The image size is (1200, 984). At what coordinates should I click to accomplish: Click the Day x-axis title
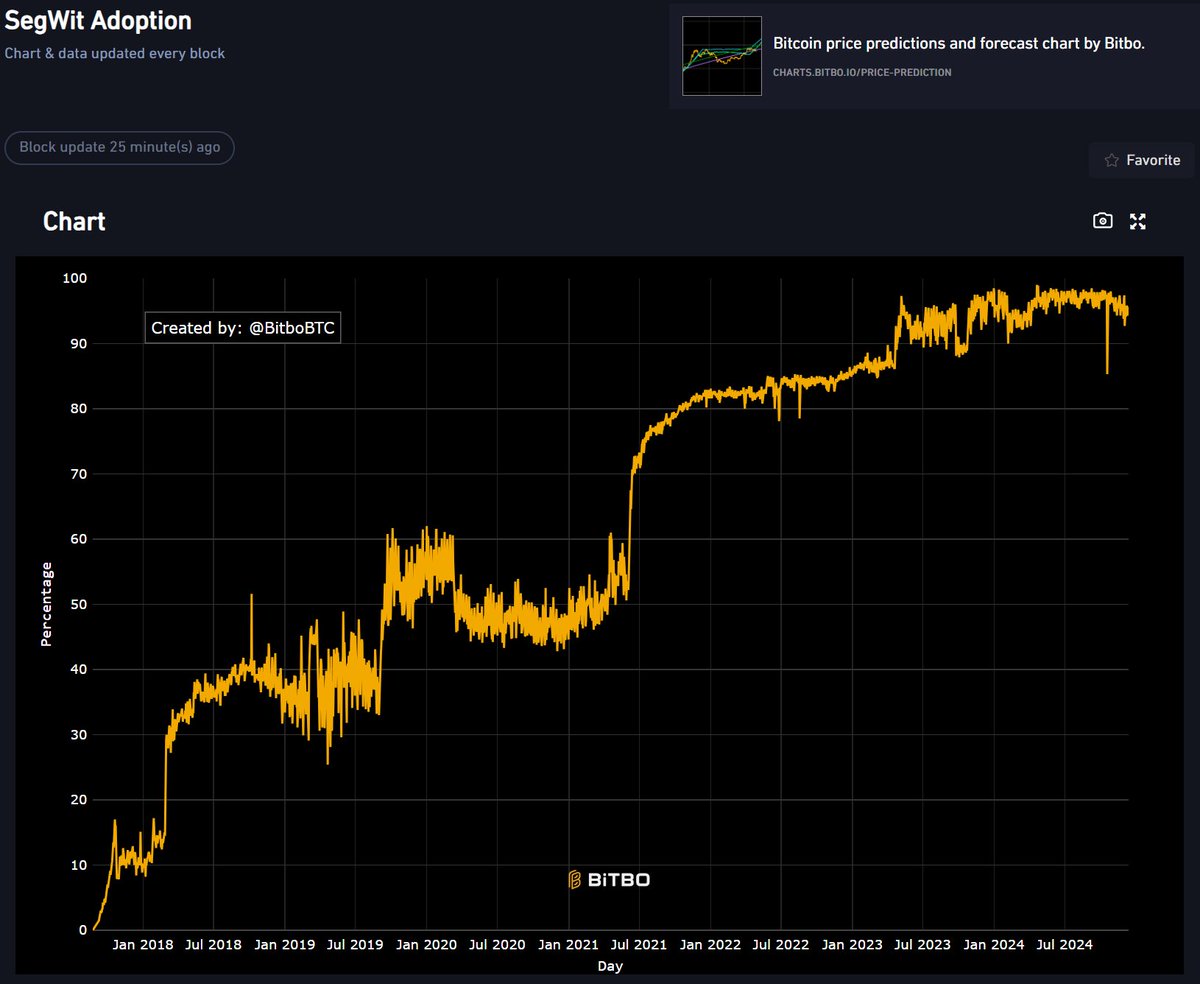coord(610,966)
